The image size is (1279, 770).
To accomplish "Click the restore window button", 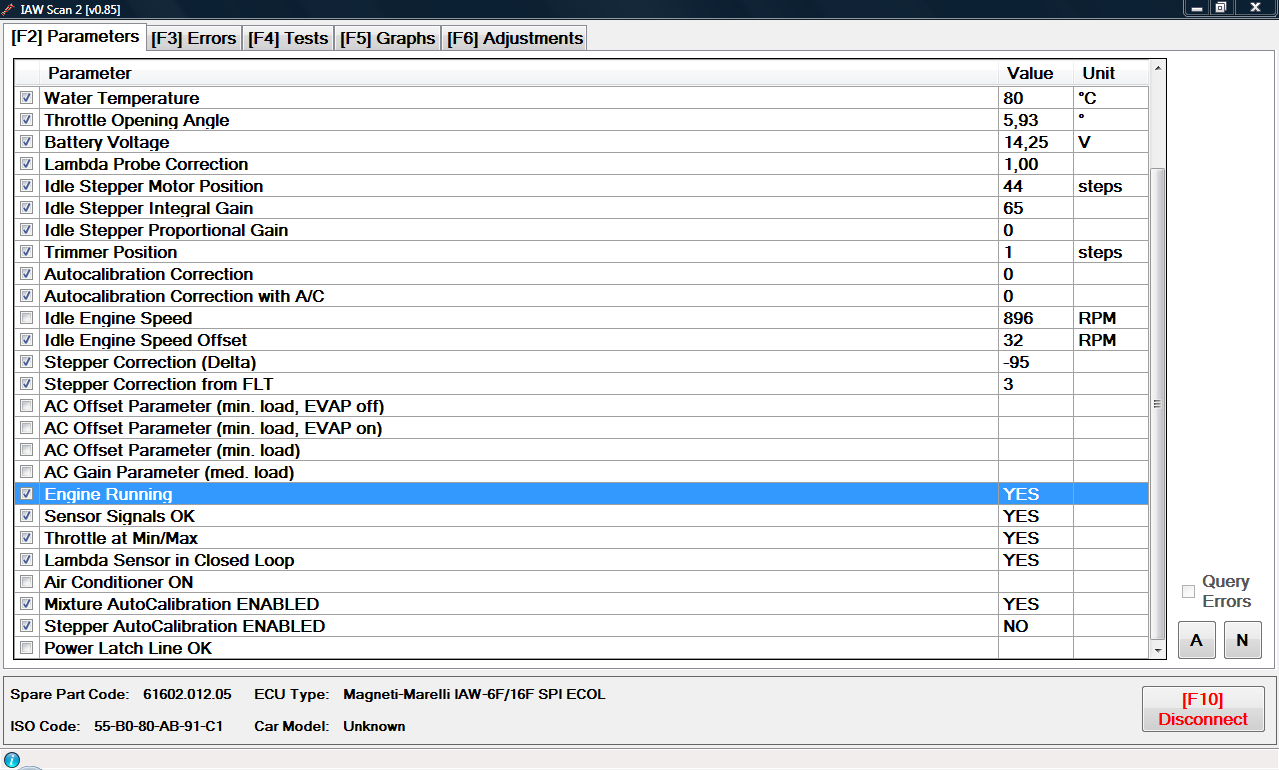I will [1221, 8].
